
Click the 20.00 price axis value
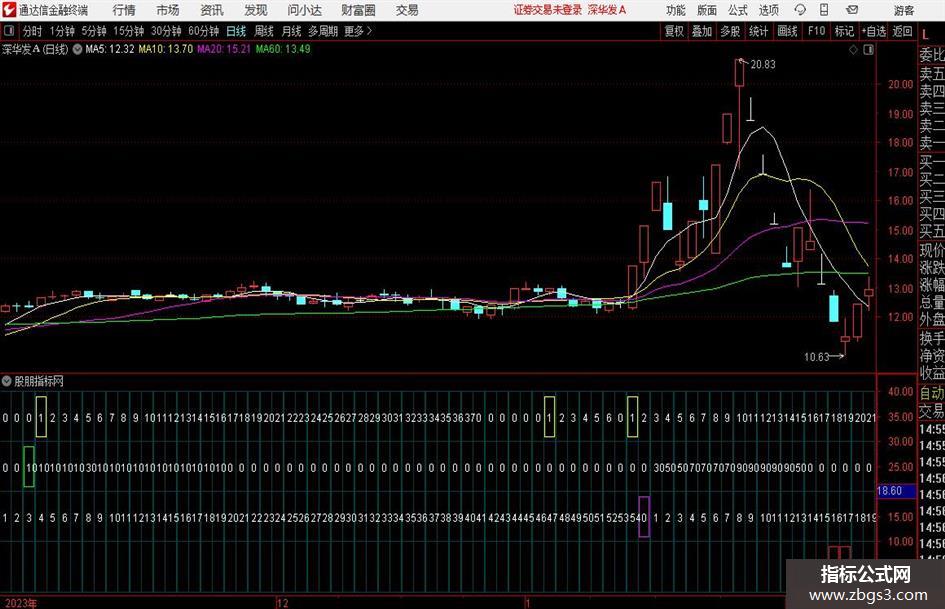tap(900, 84)
